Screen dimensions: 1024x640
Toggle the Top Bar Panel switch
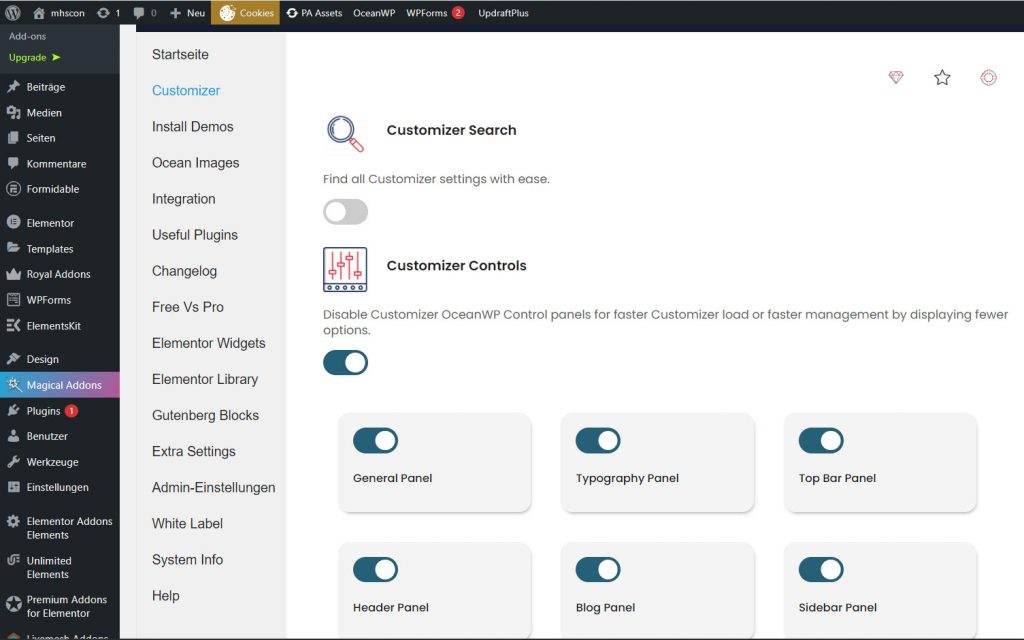point(821,441)
